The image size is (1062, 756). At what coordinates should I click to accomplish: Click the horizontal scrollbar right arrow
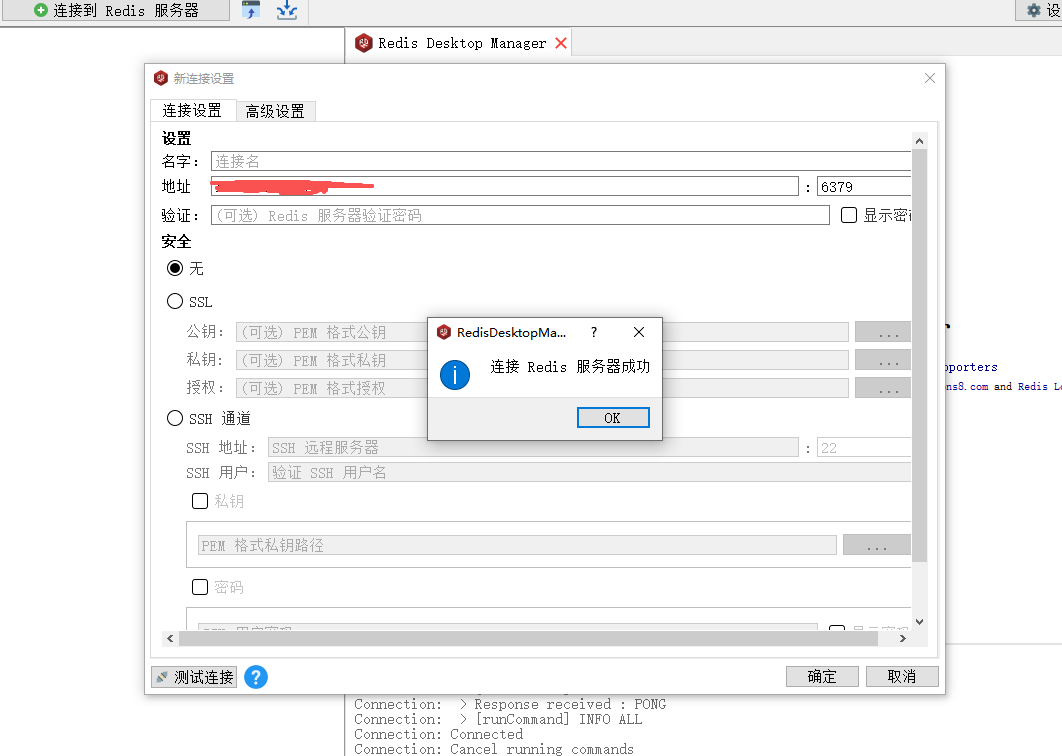[x=903, y=638]
